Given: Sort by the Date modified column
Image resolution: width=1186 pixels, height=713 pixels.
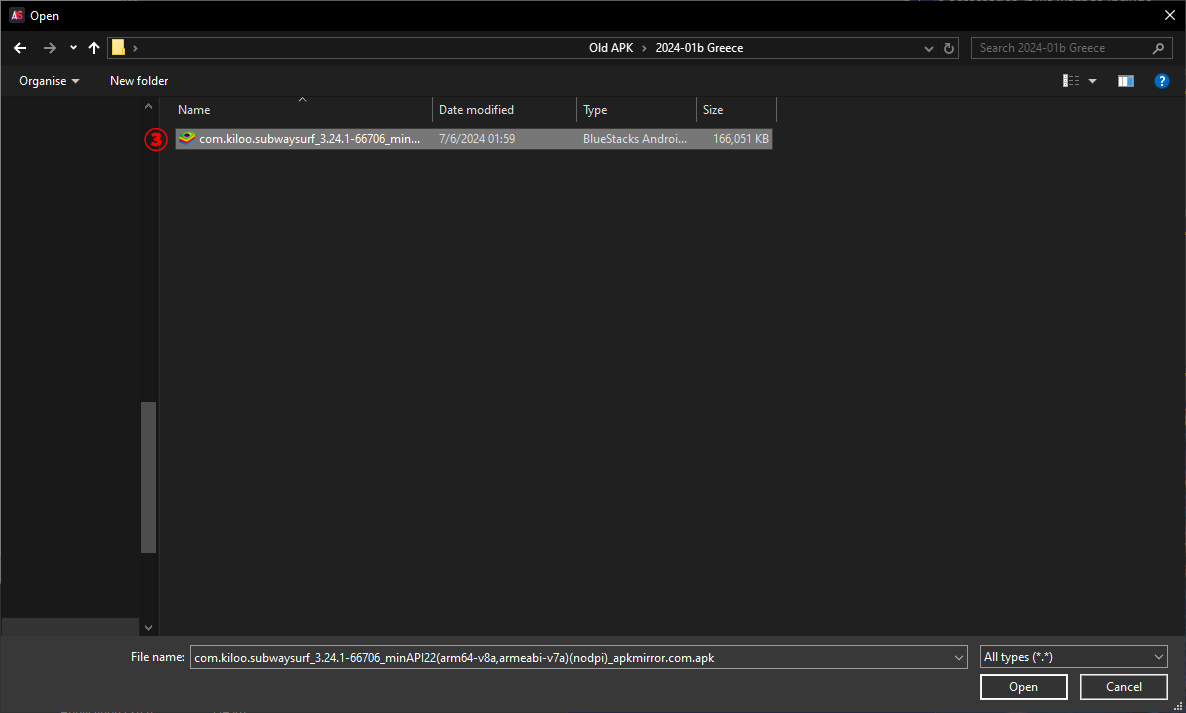Looking at the screenshot, I should 505,110.
